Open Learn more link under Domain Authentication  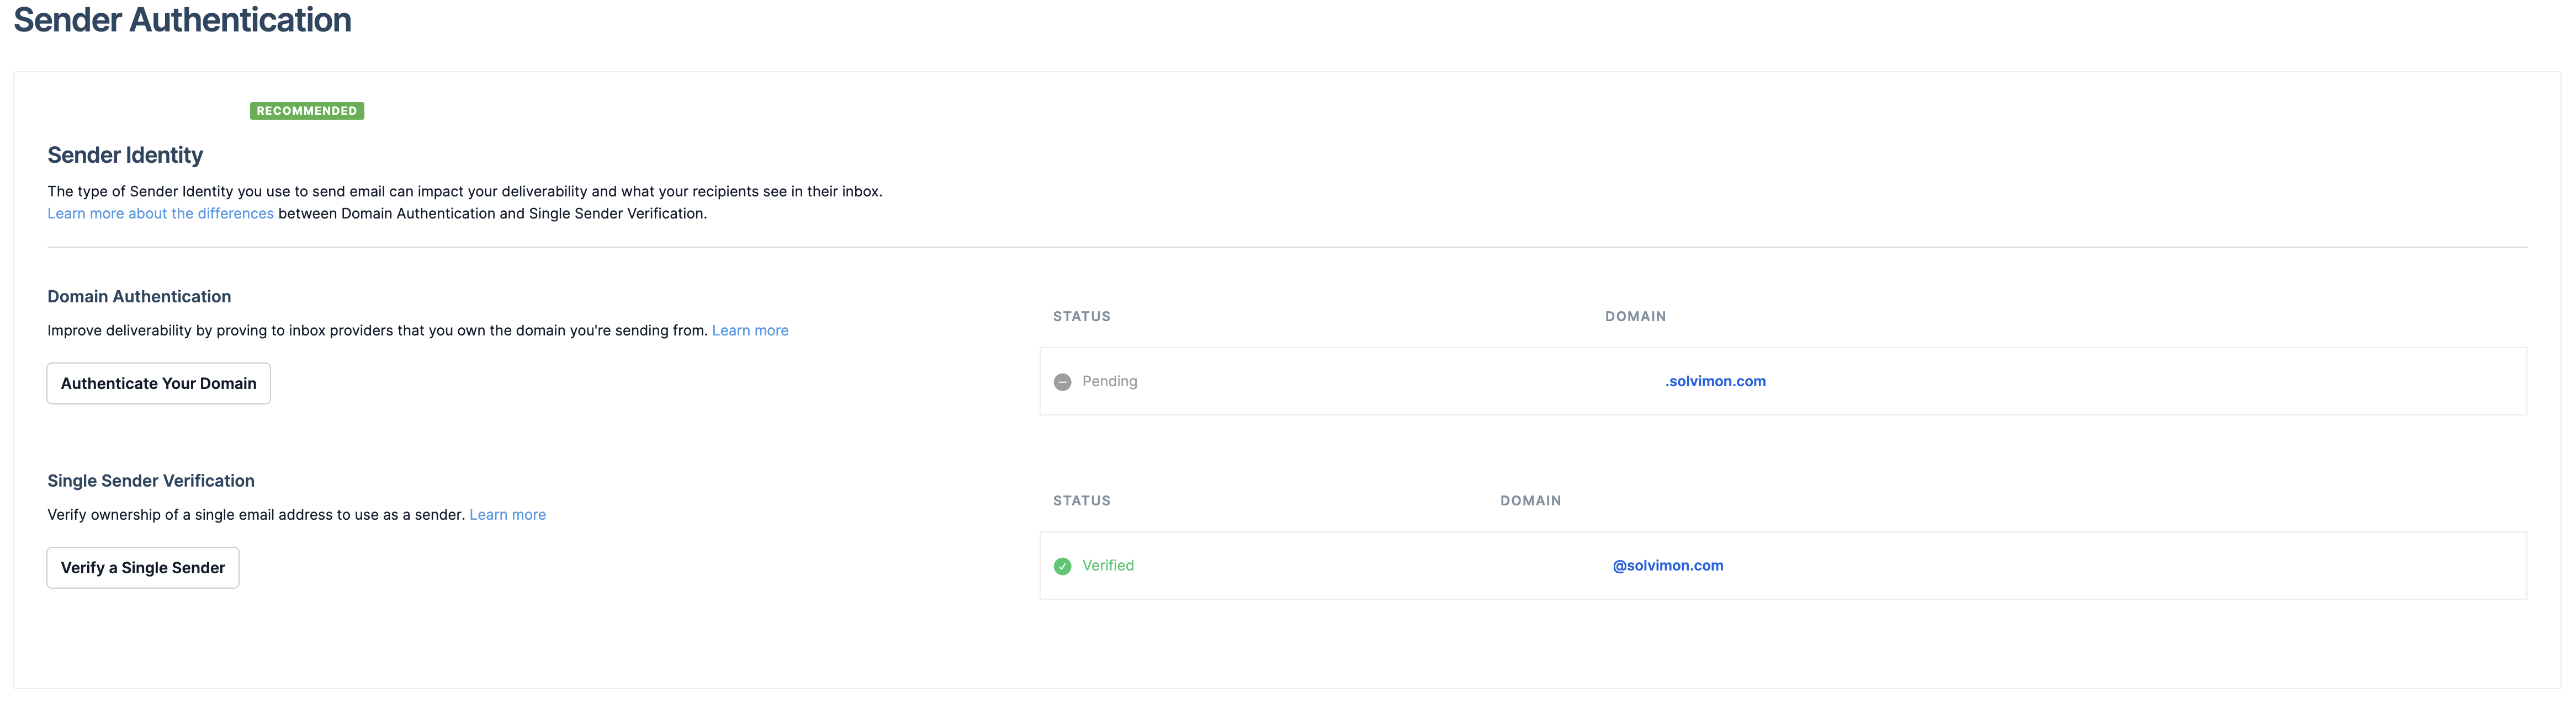749,330
